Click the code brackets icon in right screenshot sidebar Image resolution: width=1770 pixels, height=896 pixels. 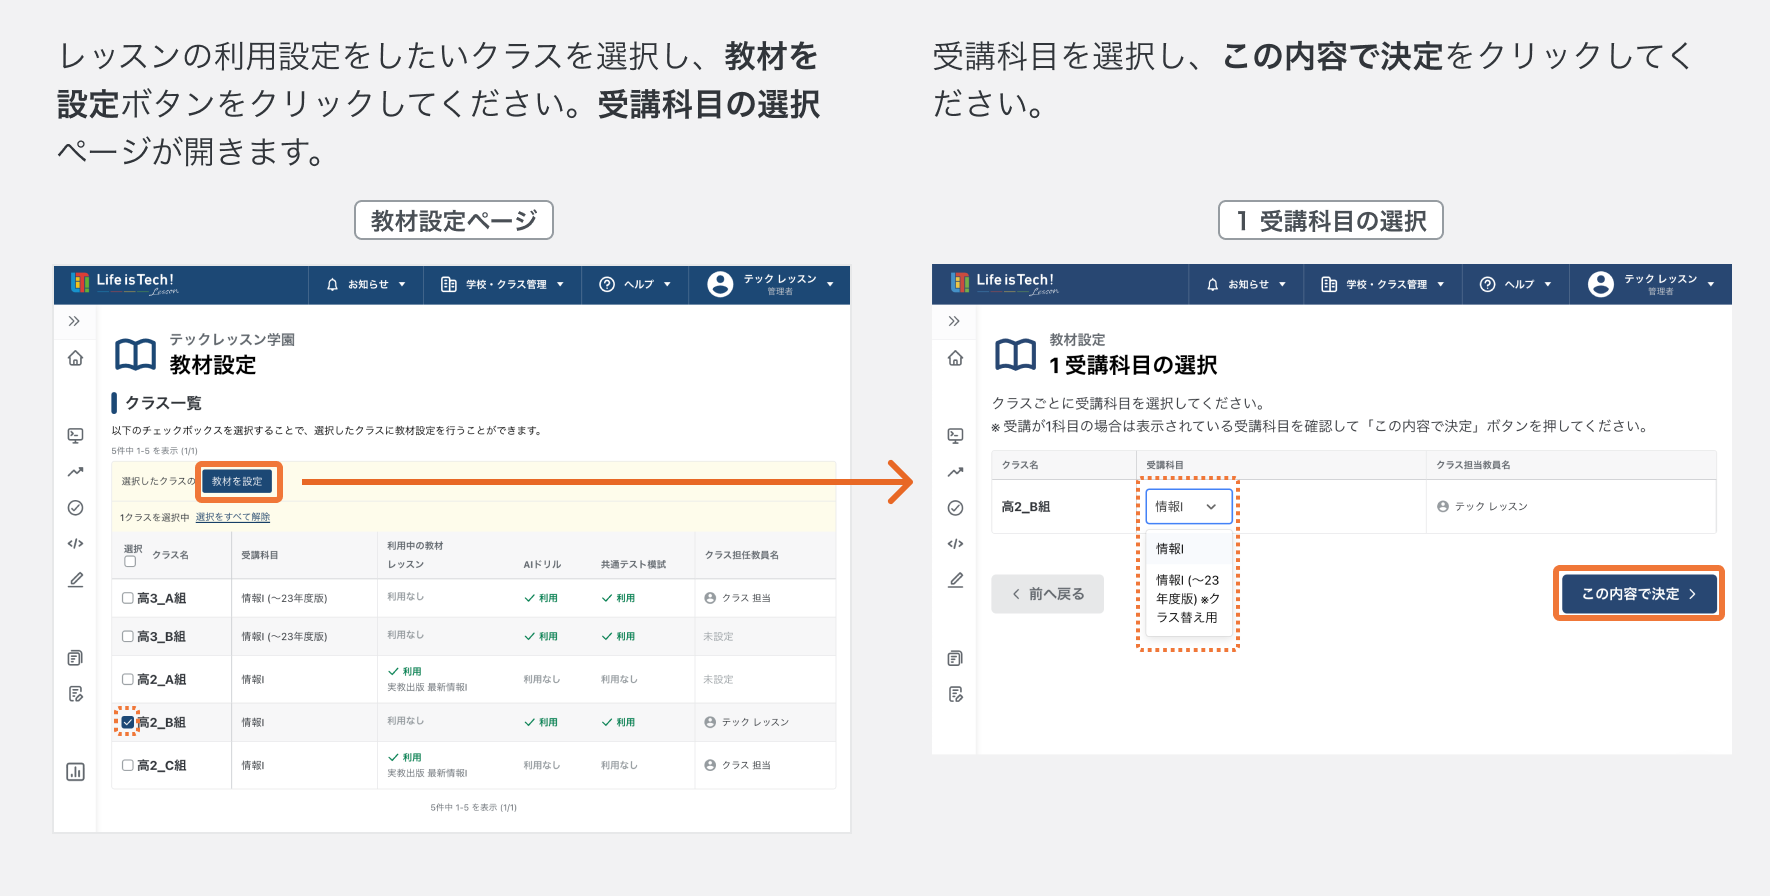click(x=955, y=544)
